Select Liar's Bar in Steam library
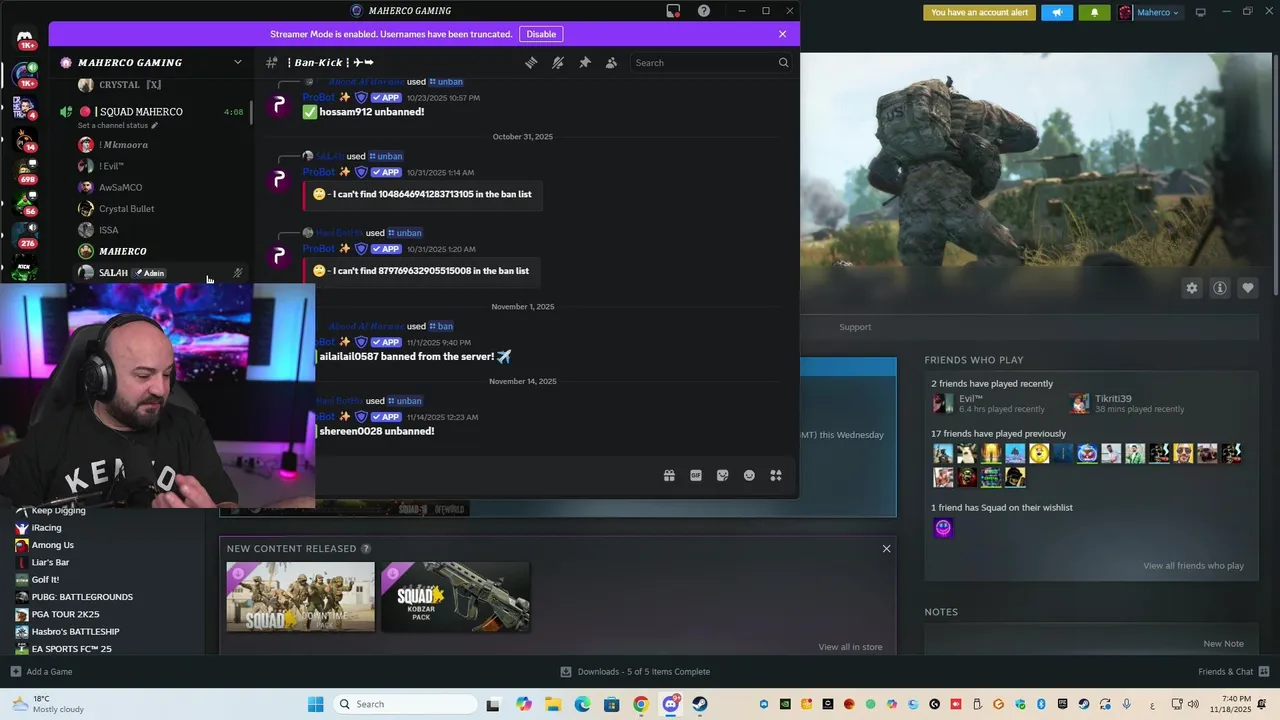Viewport: 1280px width, 720px height. click(50, 562)
